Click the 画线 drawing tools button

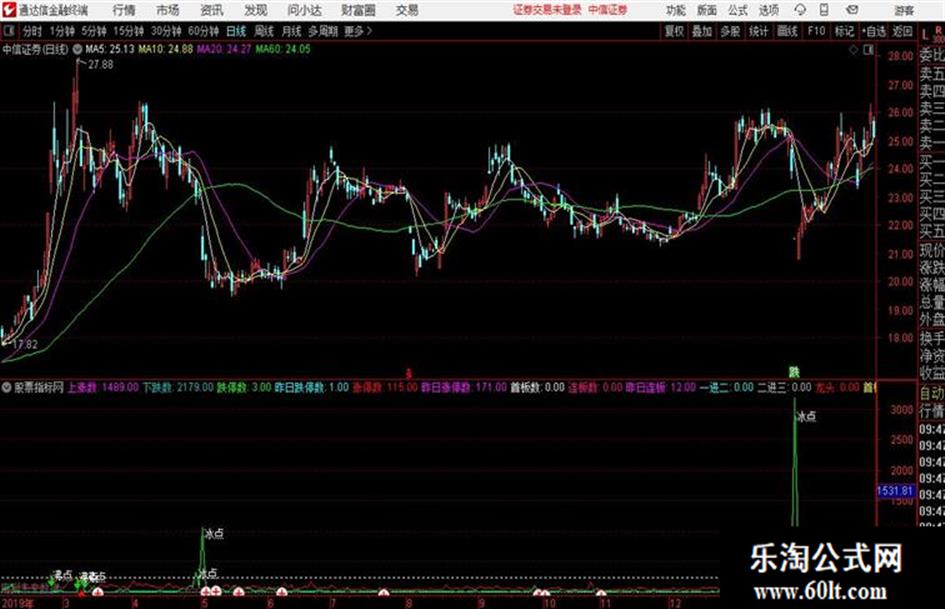coord(788,31)
